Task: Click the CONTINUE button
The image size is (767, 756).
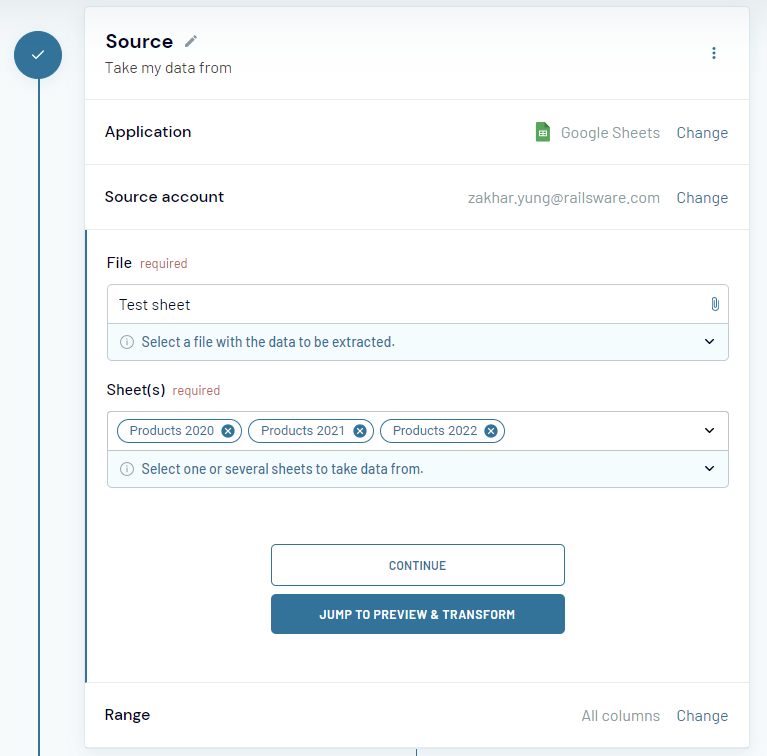Action: (418, 565)
